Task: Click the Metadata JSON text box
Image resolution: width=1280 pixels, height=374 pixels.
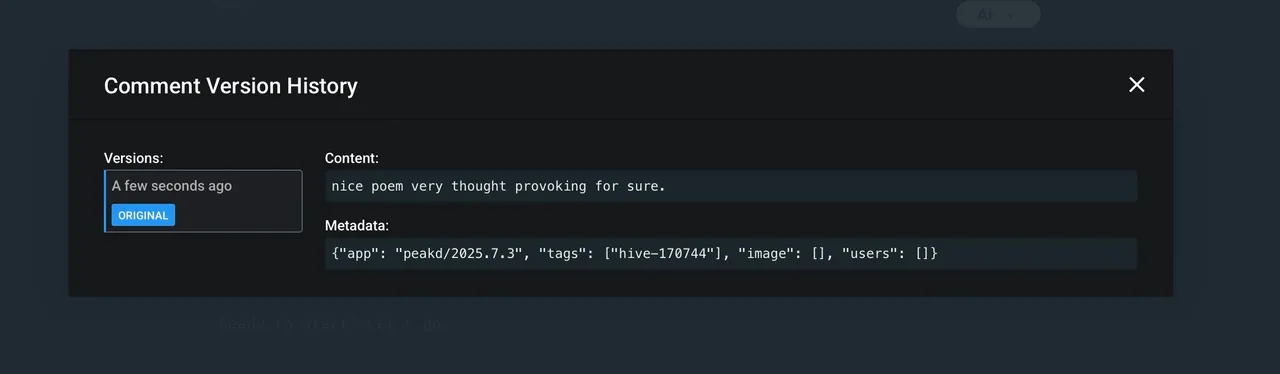Action: tap(731, 254)
